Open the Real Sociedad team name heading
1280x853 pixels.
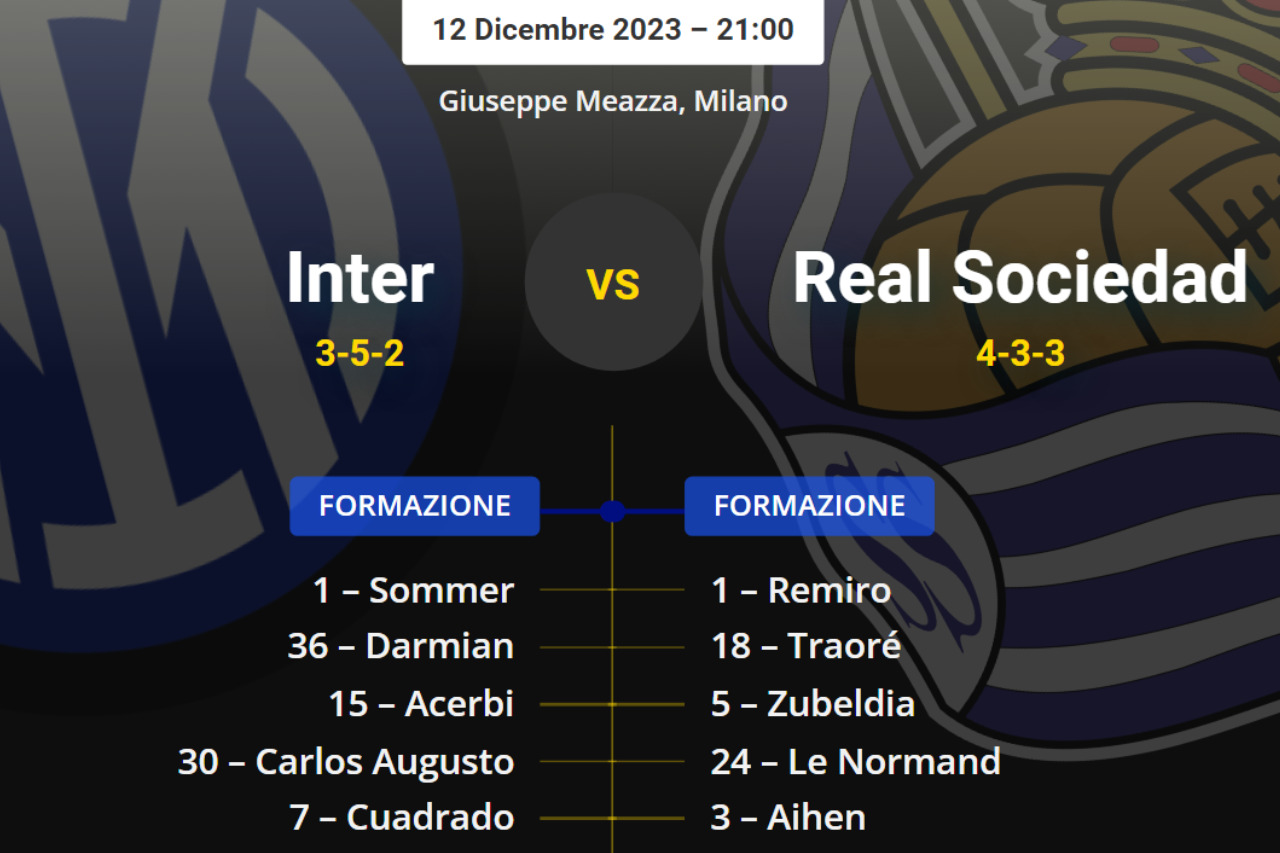1020,277
